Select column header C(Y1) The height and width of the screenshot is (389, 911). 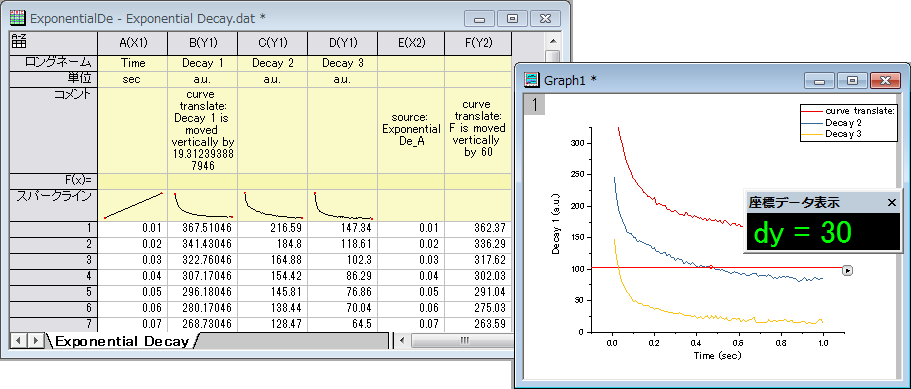[x=272, y=43]
